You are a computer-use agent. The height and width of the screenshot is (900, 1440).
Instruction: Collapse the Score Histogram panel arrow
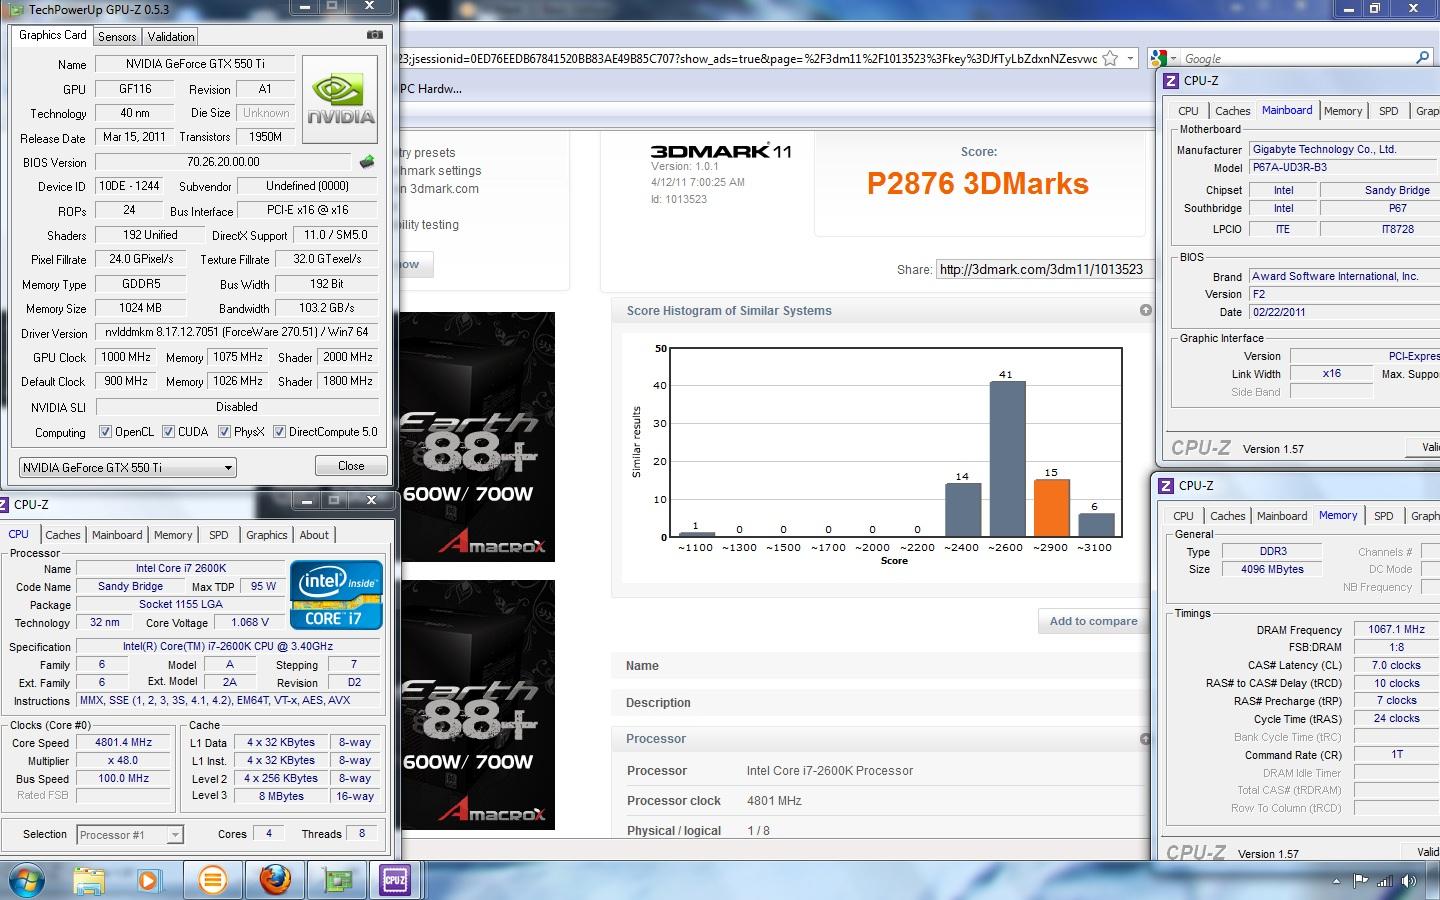[1145, 310]
